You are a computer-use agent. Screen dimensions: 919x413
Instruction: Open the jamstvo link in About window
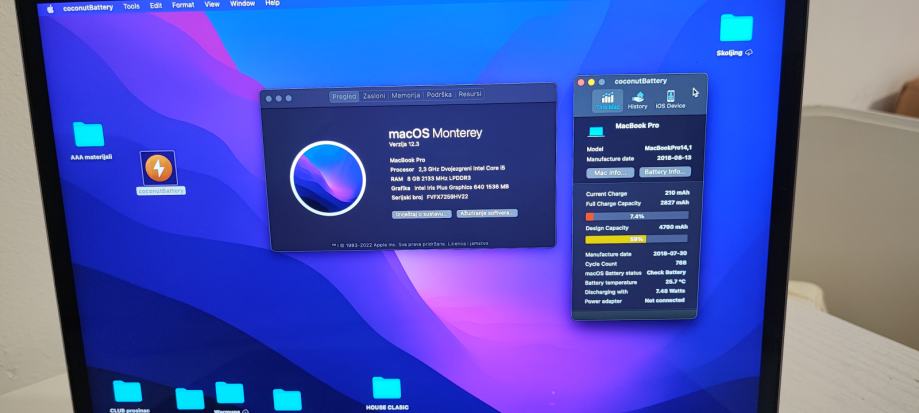point(479,243)
